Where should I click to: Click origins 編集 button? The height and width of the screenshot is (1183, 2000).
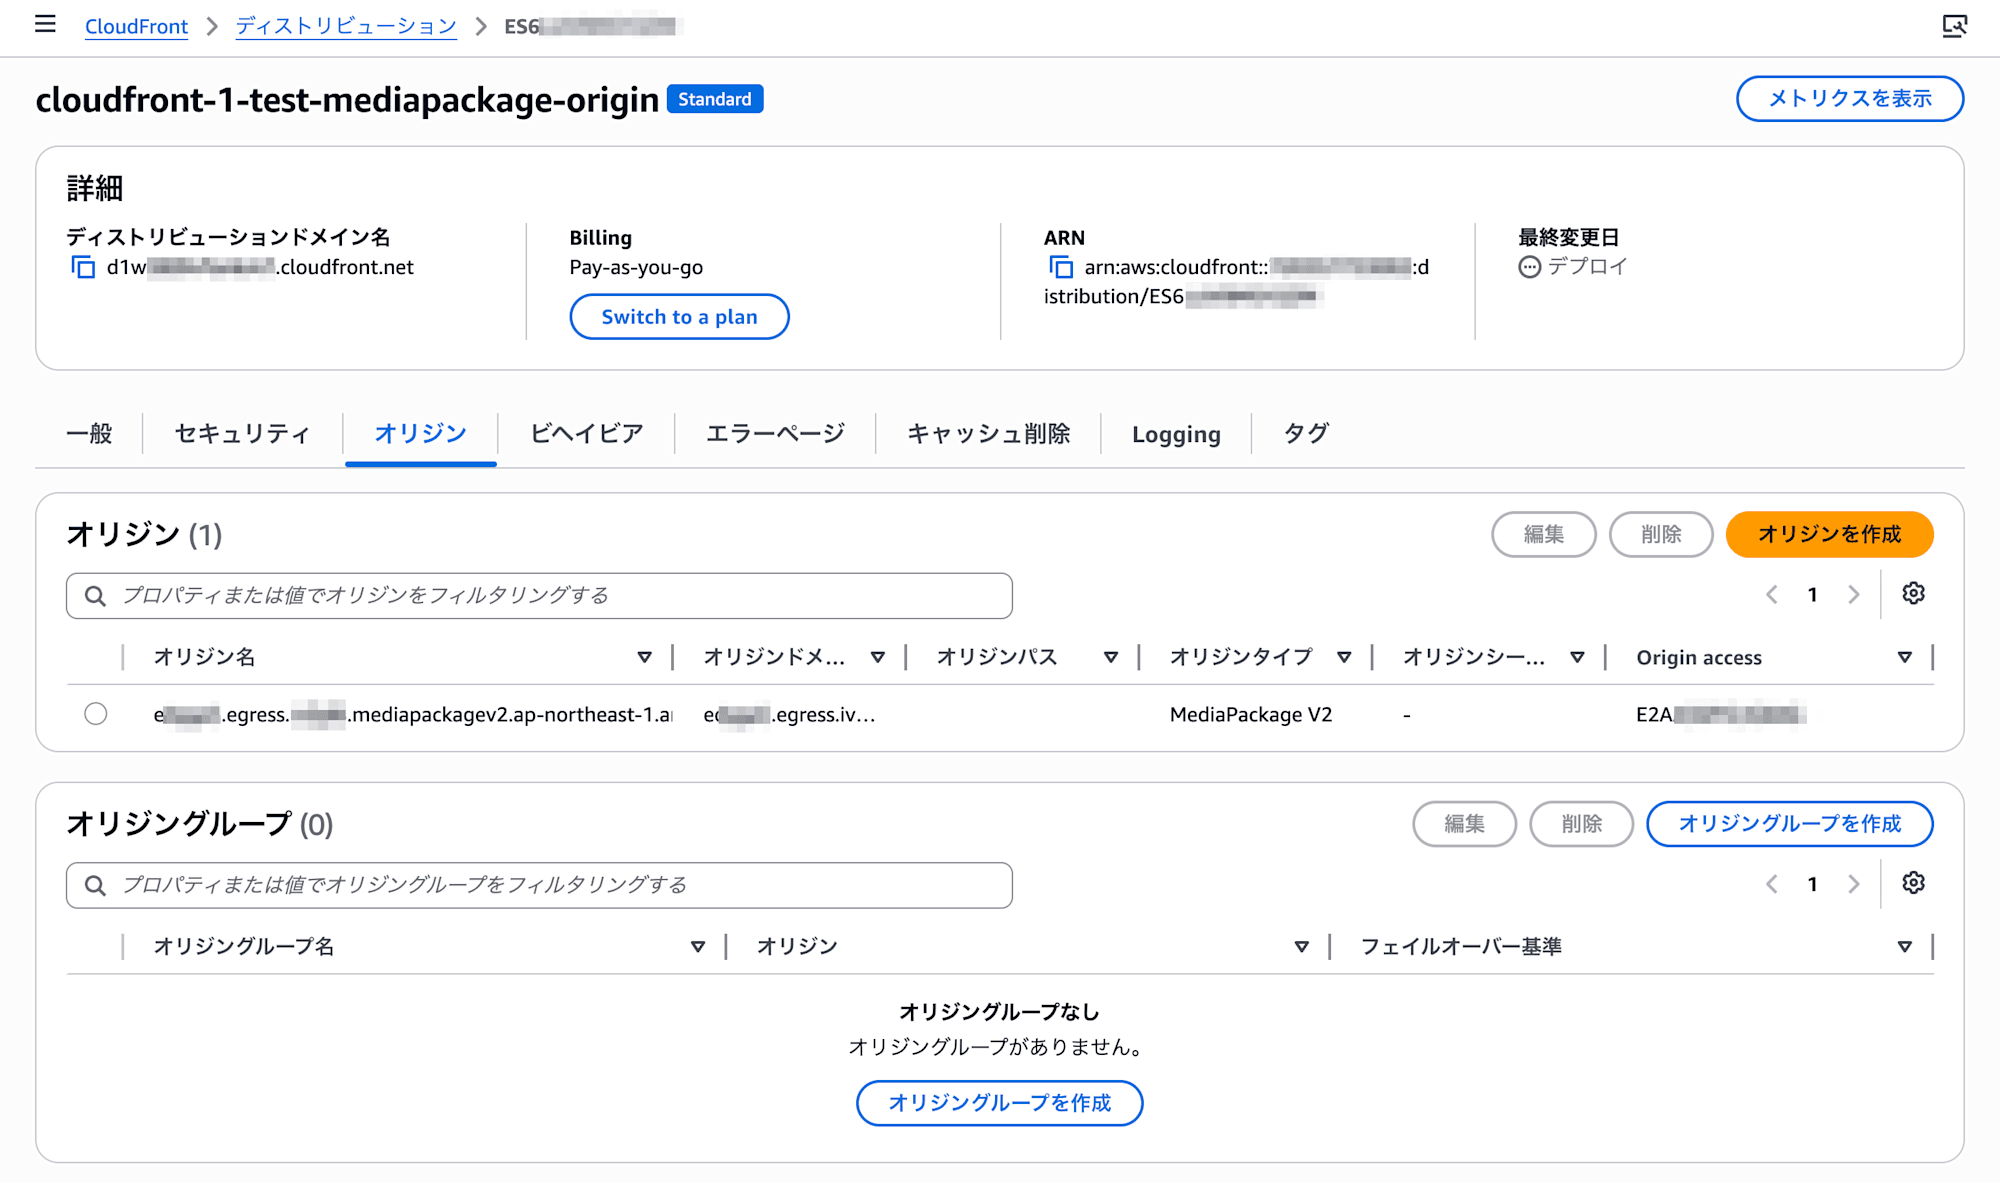tap(1543, 534)
